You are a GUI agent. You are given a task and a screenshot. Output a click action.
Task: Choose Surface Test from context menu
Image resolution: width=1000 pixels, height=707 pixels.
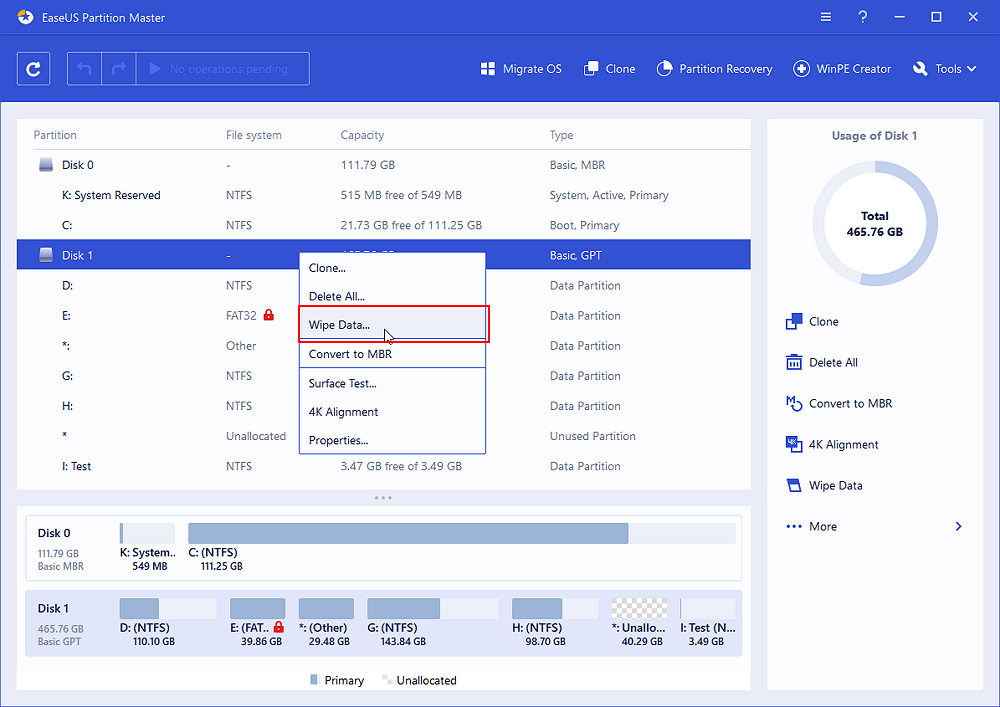coord(342,384)
